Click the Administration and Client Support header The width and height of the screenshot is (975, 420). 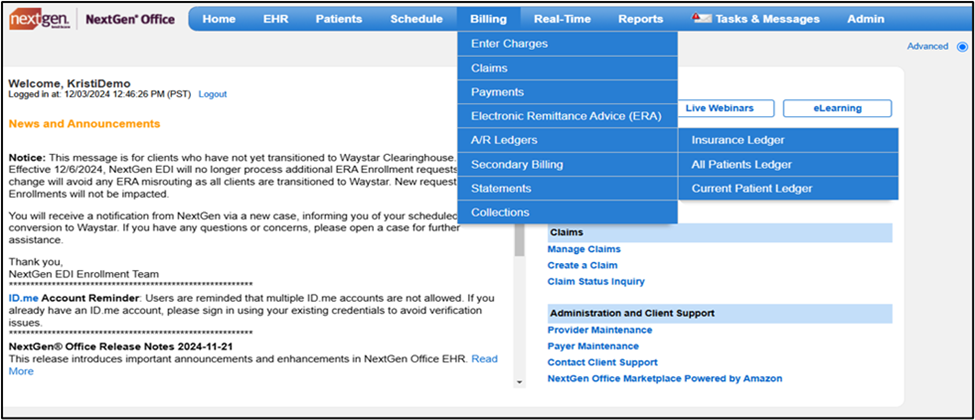point(720,314)
